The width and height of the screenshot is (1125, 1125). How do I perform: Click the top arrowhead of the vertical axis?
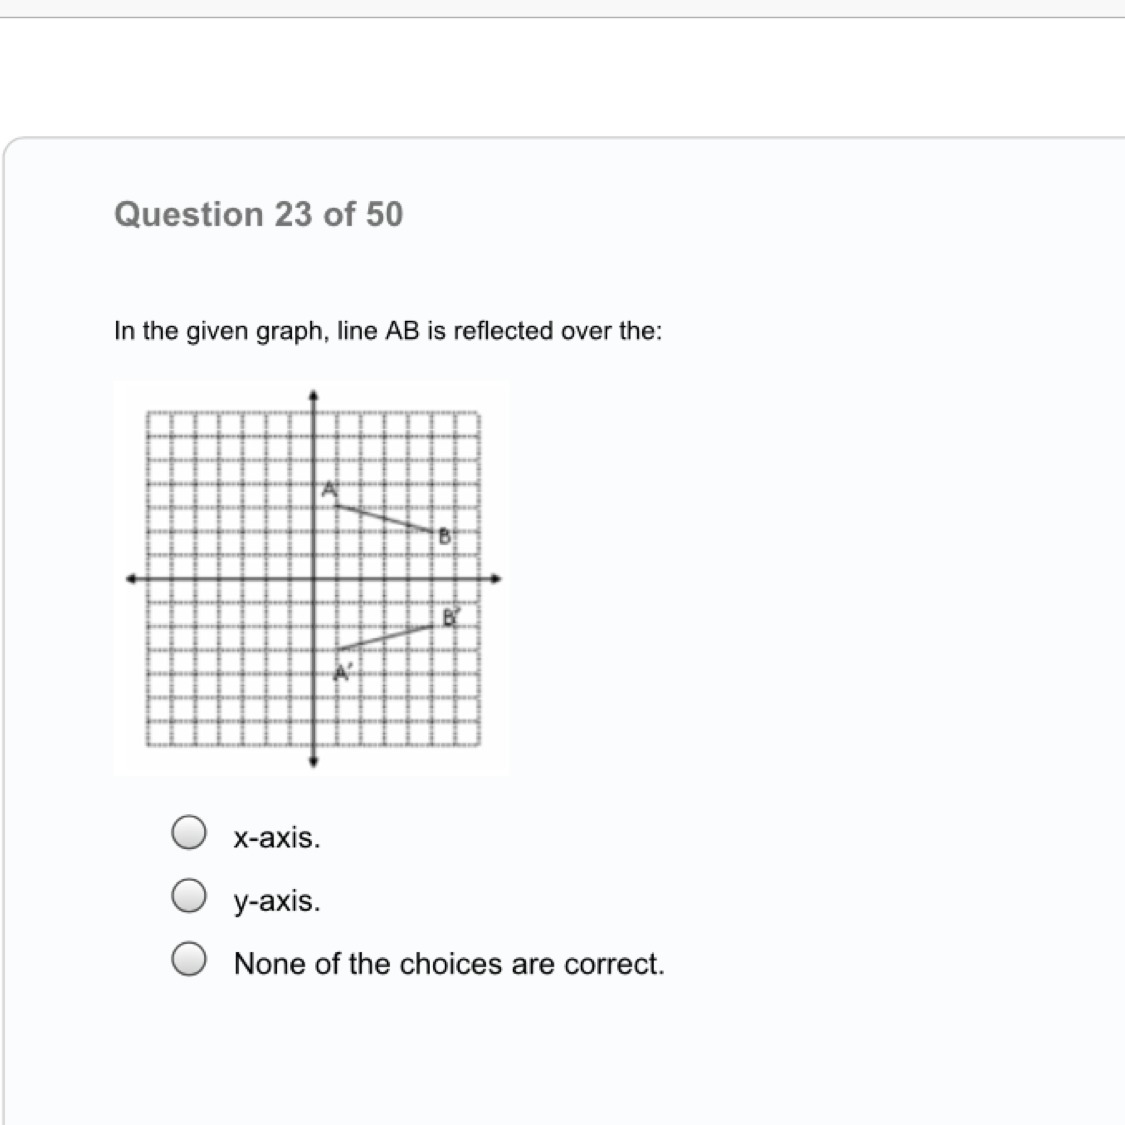(313, 395)
